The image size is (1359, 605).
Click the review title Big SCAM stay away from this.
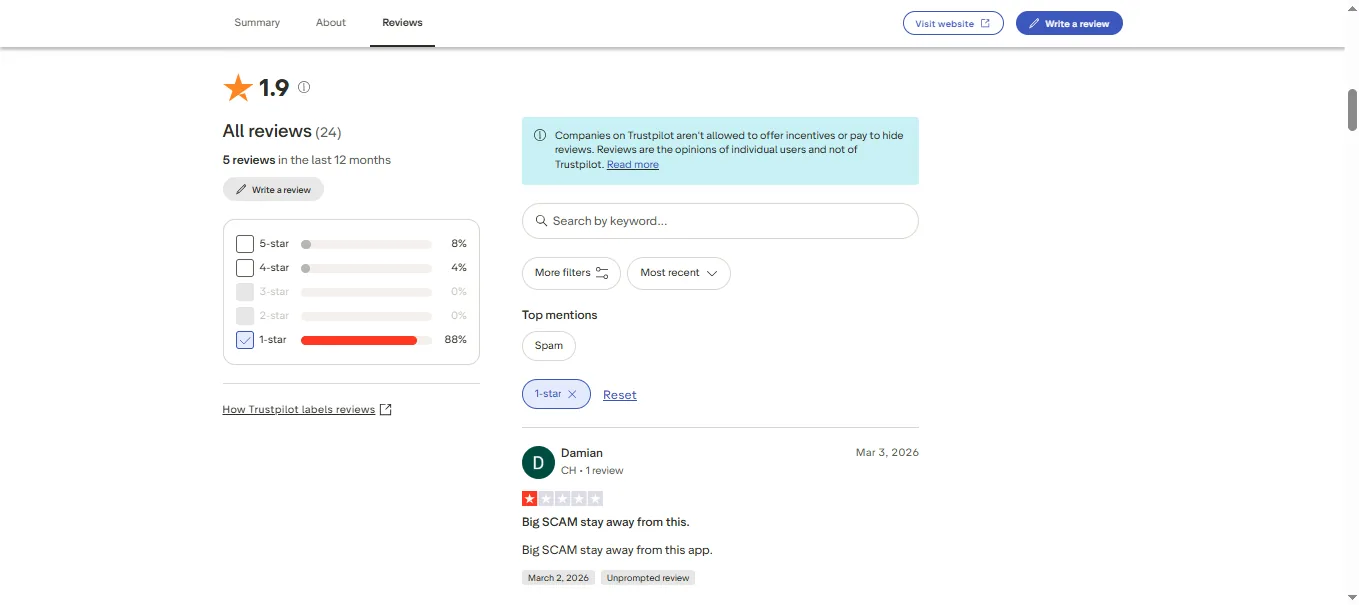pyautogui.click(x=606, y=522)
